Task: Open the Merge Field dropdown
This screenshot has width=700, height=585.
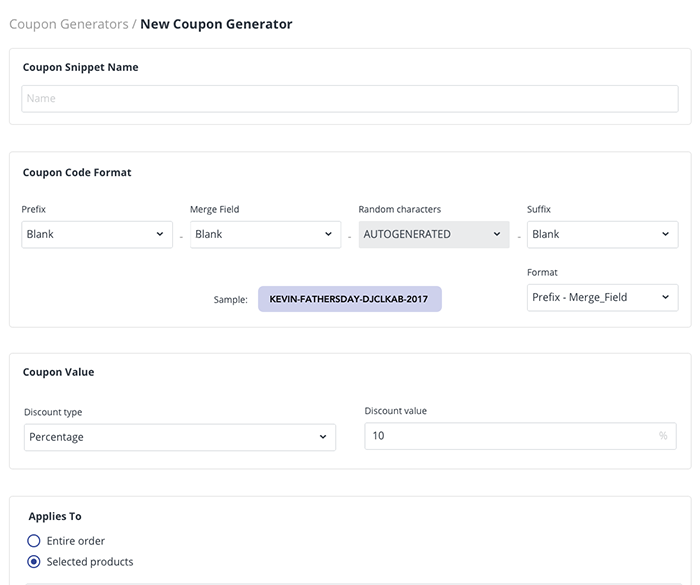Action: coord(265,235)
